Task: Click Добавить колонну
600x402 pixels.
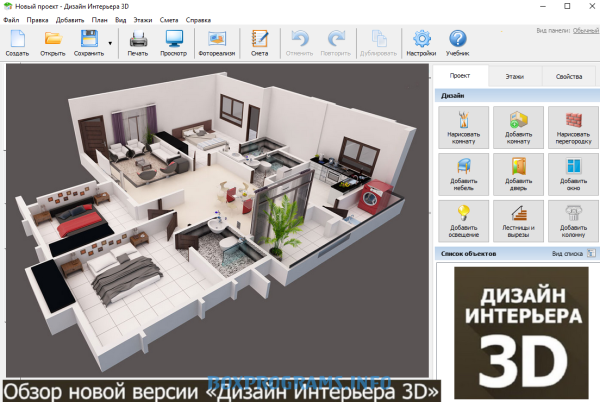Action: point(573,221)
